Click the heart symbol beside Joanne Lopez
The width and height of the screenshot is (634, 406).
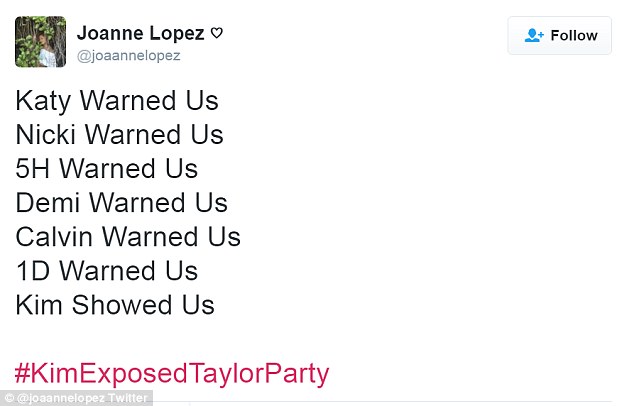[217, 33]
